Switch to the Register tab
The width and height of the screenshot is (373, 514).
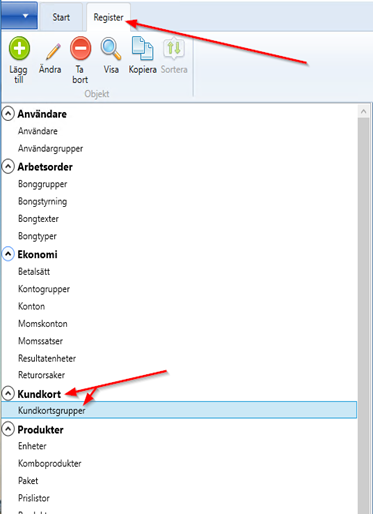108,17
